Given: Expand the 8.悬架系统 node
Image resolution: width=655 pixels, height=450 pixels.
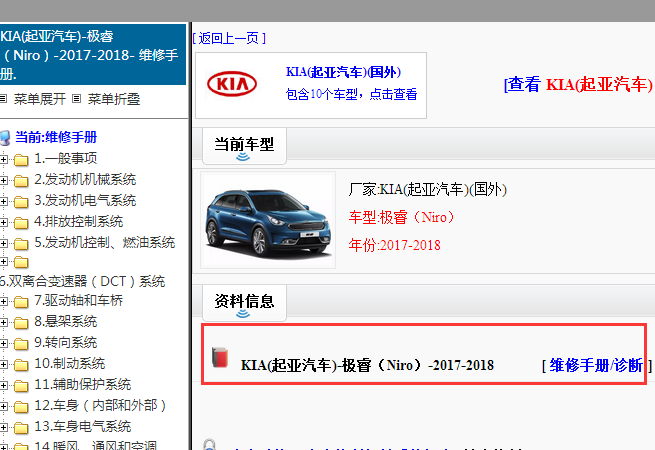Looking at the screenshot, I should pos(4,322).
